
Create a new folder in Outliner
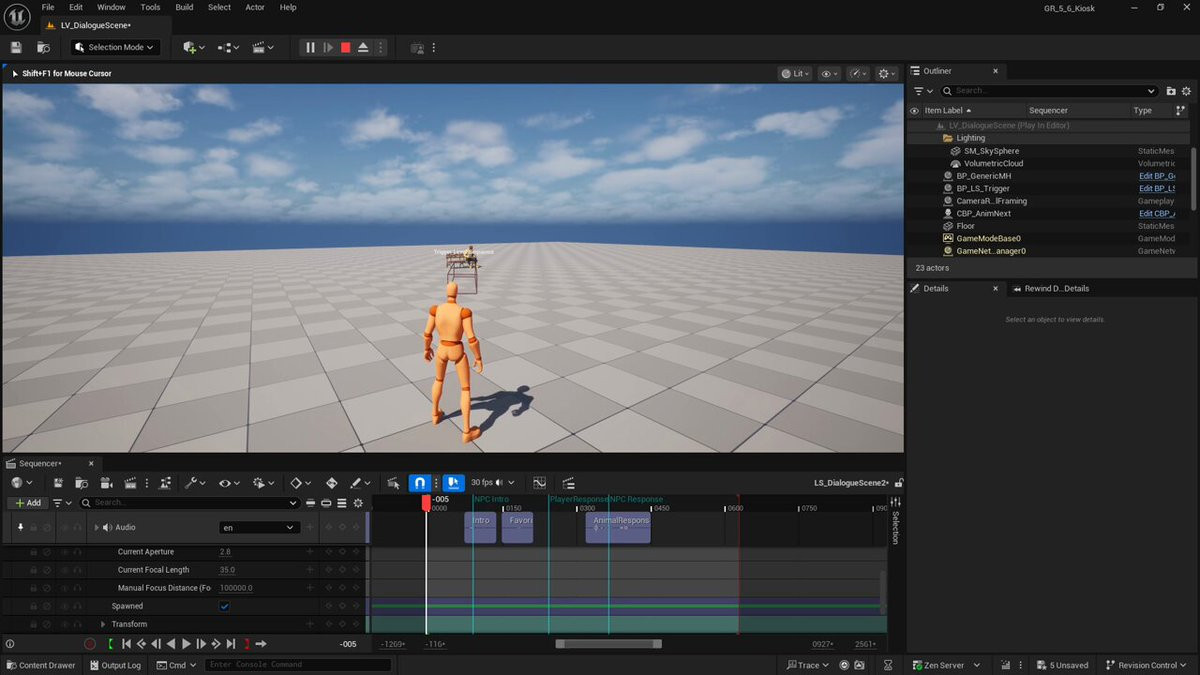pyautogui.click(x=1171, y=91)
